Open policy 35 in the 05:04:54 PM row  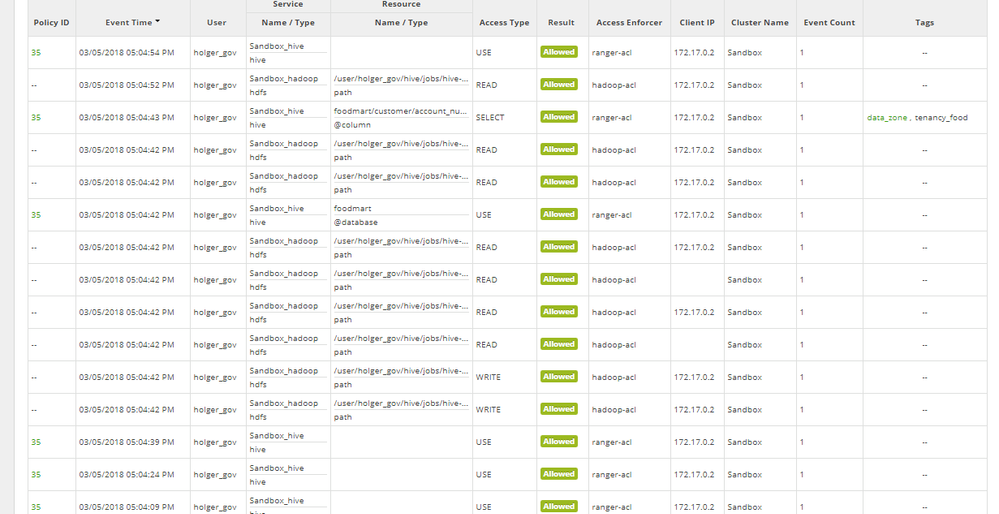36,53
